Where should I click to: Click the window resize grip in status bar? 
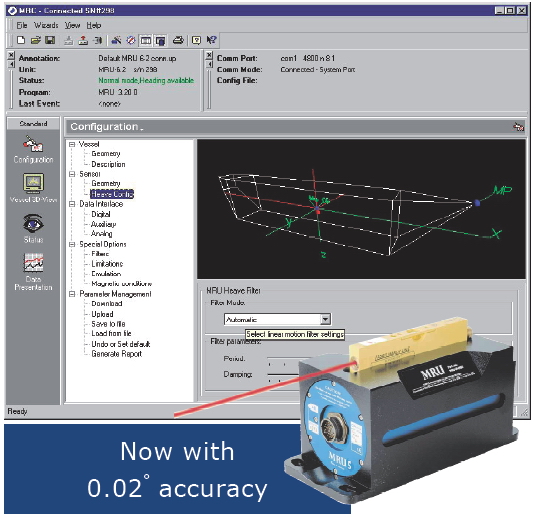(x=524, y=412)
